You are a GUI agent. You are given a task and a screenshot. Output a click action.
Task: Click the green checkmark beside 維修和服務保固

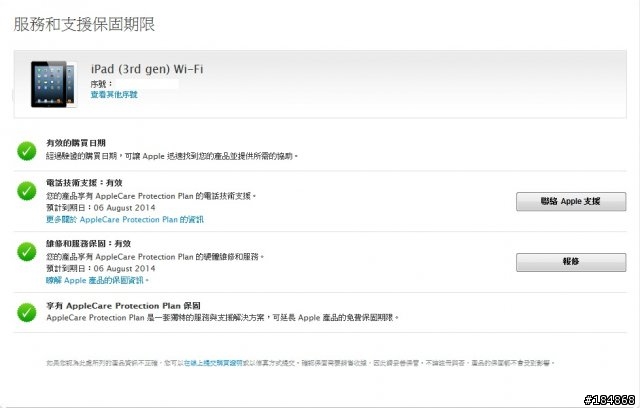tap(27, 252)
